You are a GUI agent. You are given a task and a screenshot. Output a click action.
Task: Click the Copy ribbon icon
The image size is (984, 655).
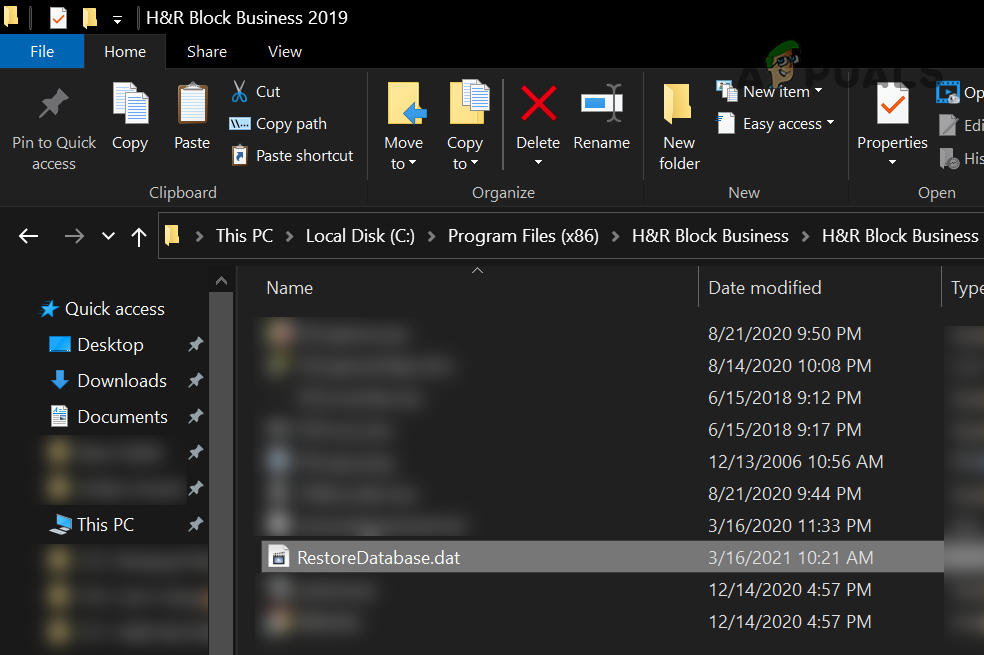pos(131,104)
